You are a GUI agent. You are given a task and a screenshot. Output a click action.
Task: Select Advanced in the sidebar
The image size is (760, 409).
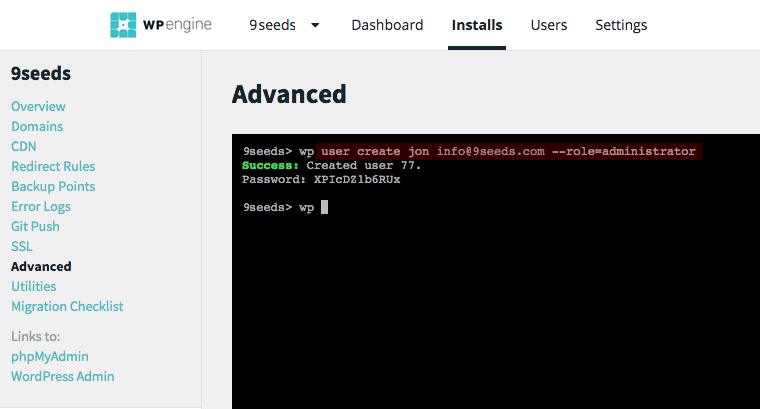41,266
